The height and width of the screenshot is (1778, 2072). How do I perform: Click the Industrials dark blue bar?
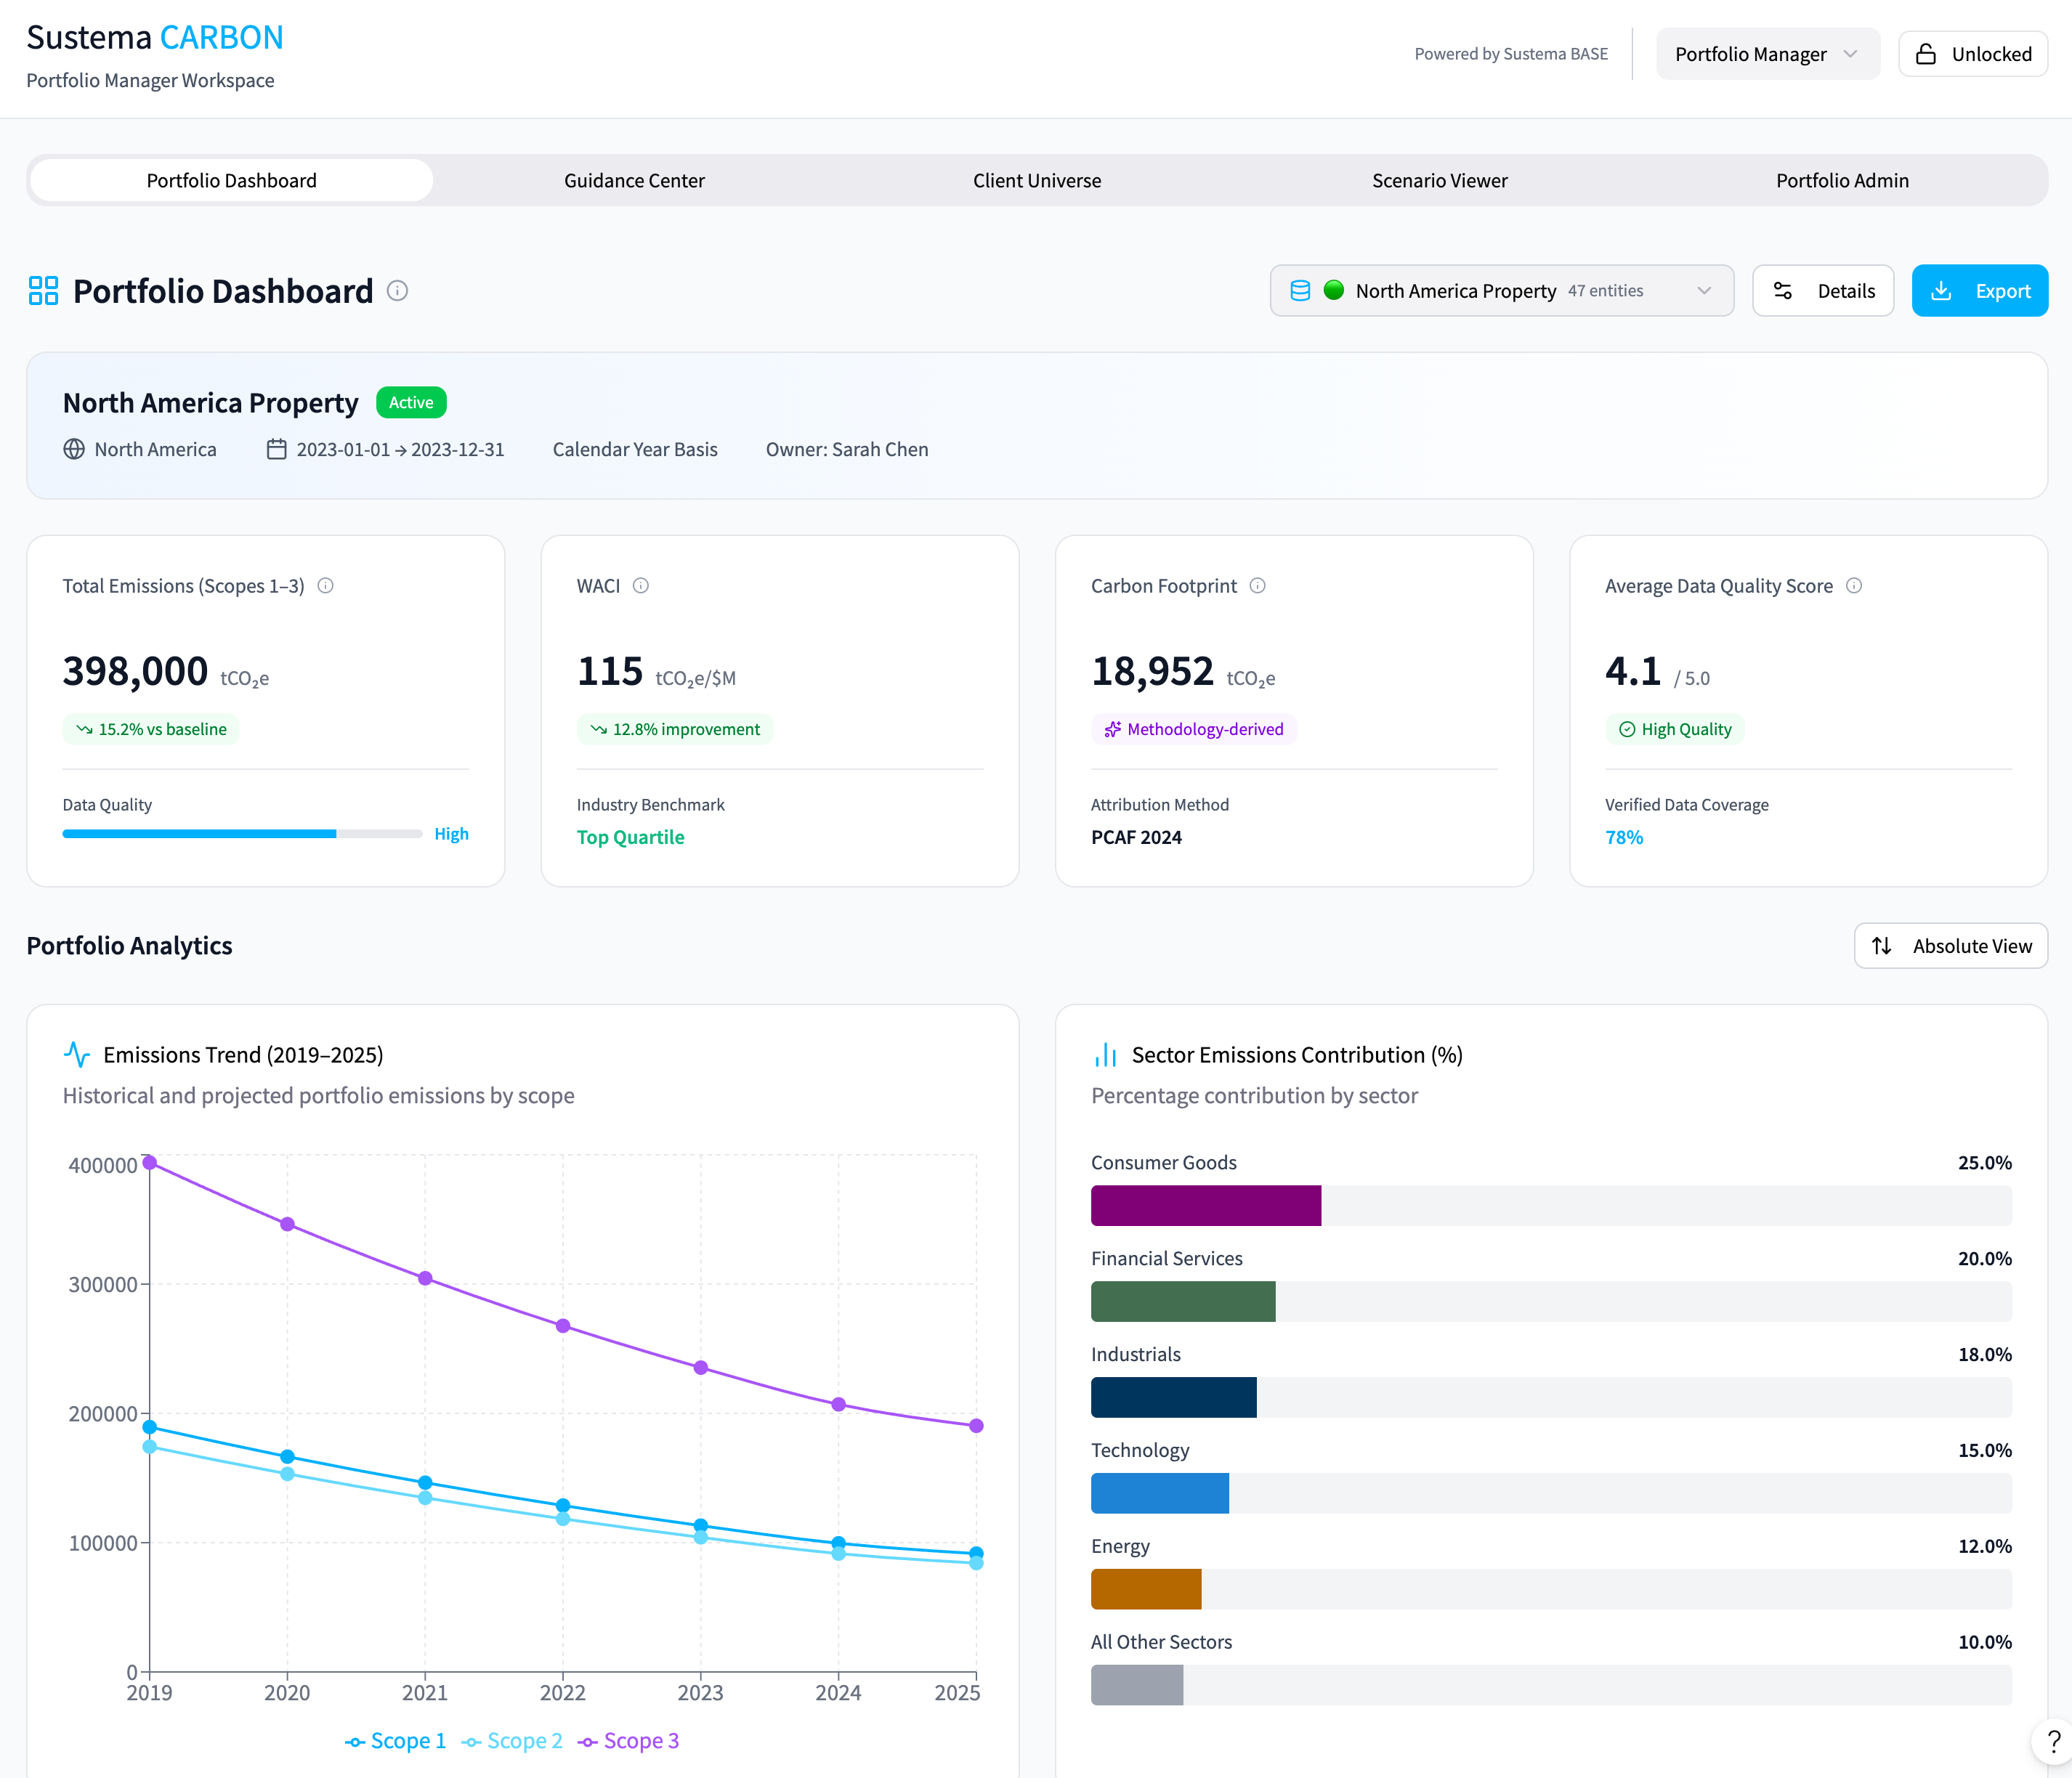[1174, 1398]
